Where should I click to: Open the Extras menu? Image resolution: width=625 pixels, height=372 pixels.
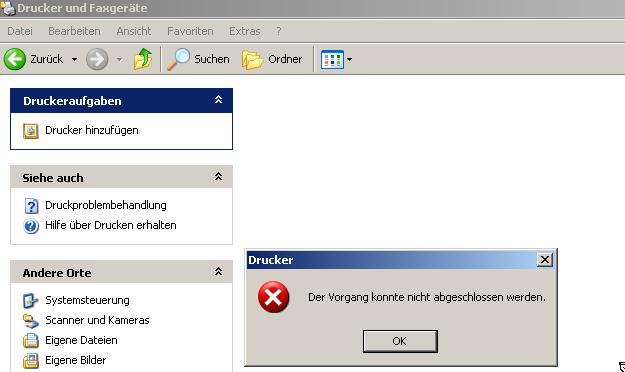point(244,31)
